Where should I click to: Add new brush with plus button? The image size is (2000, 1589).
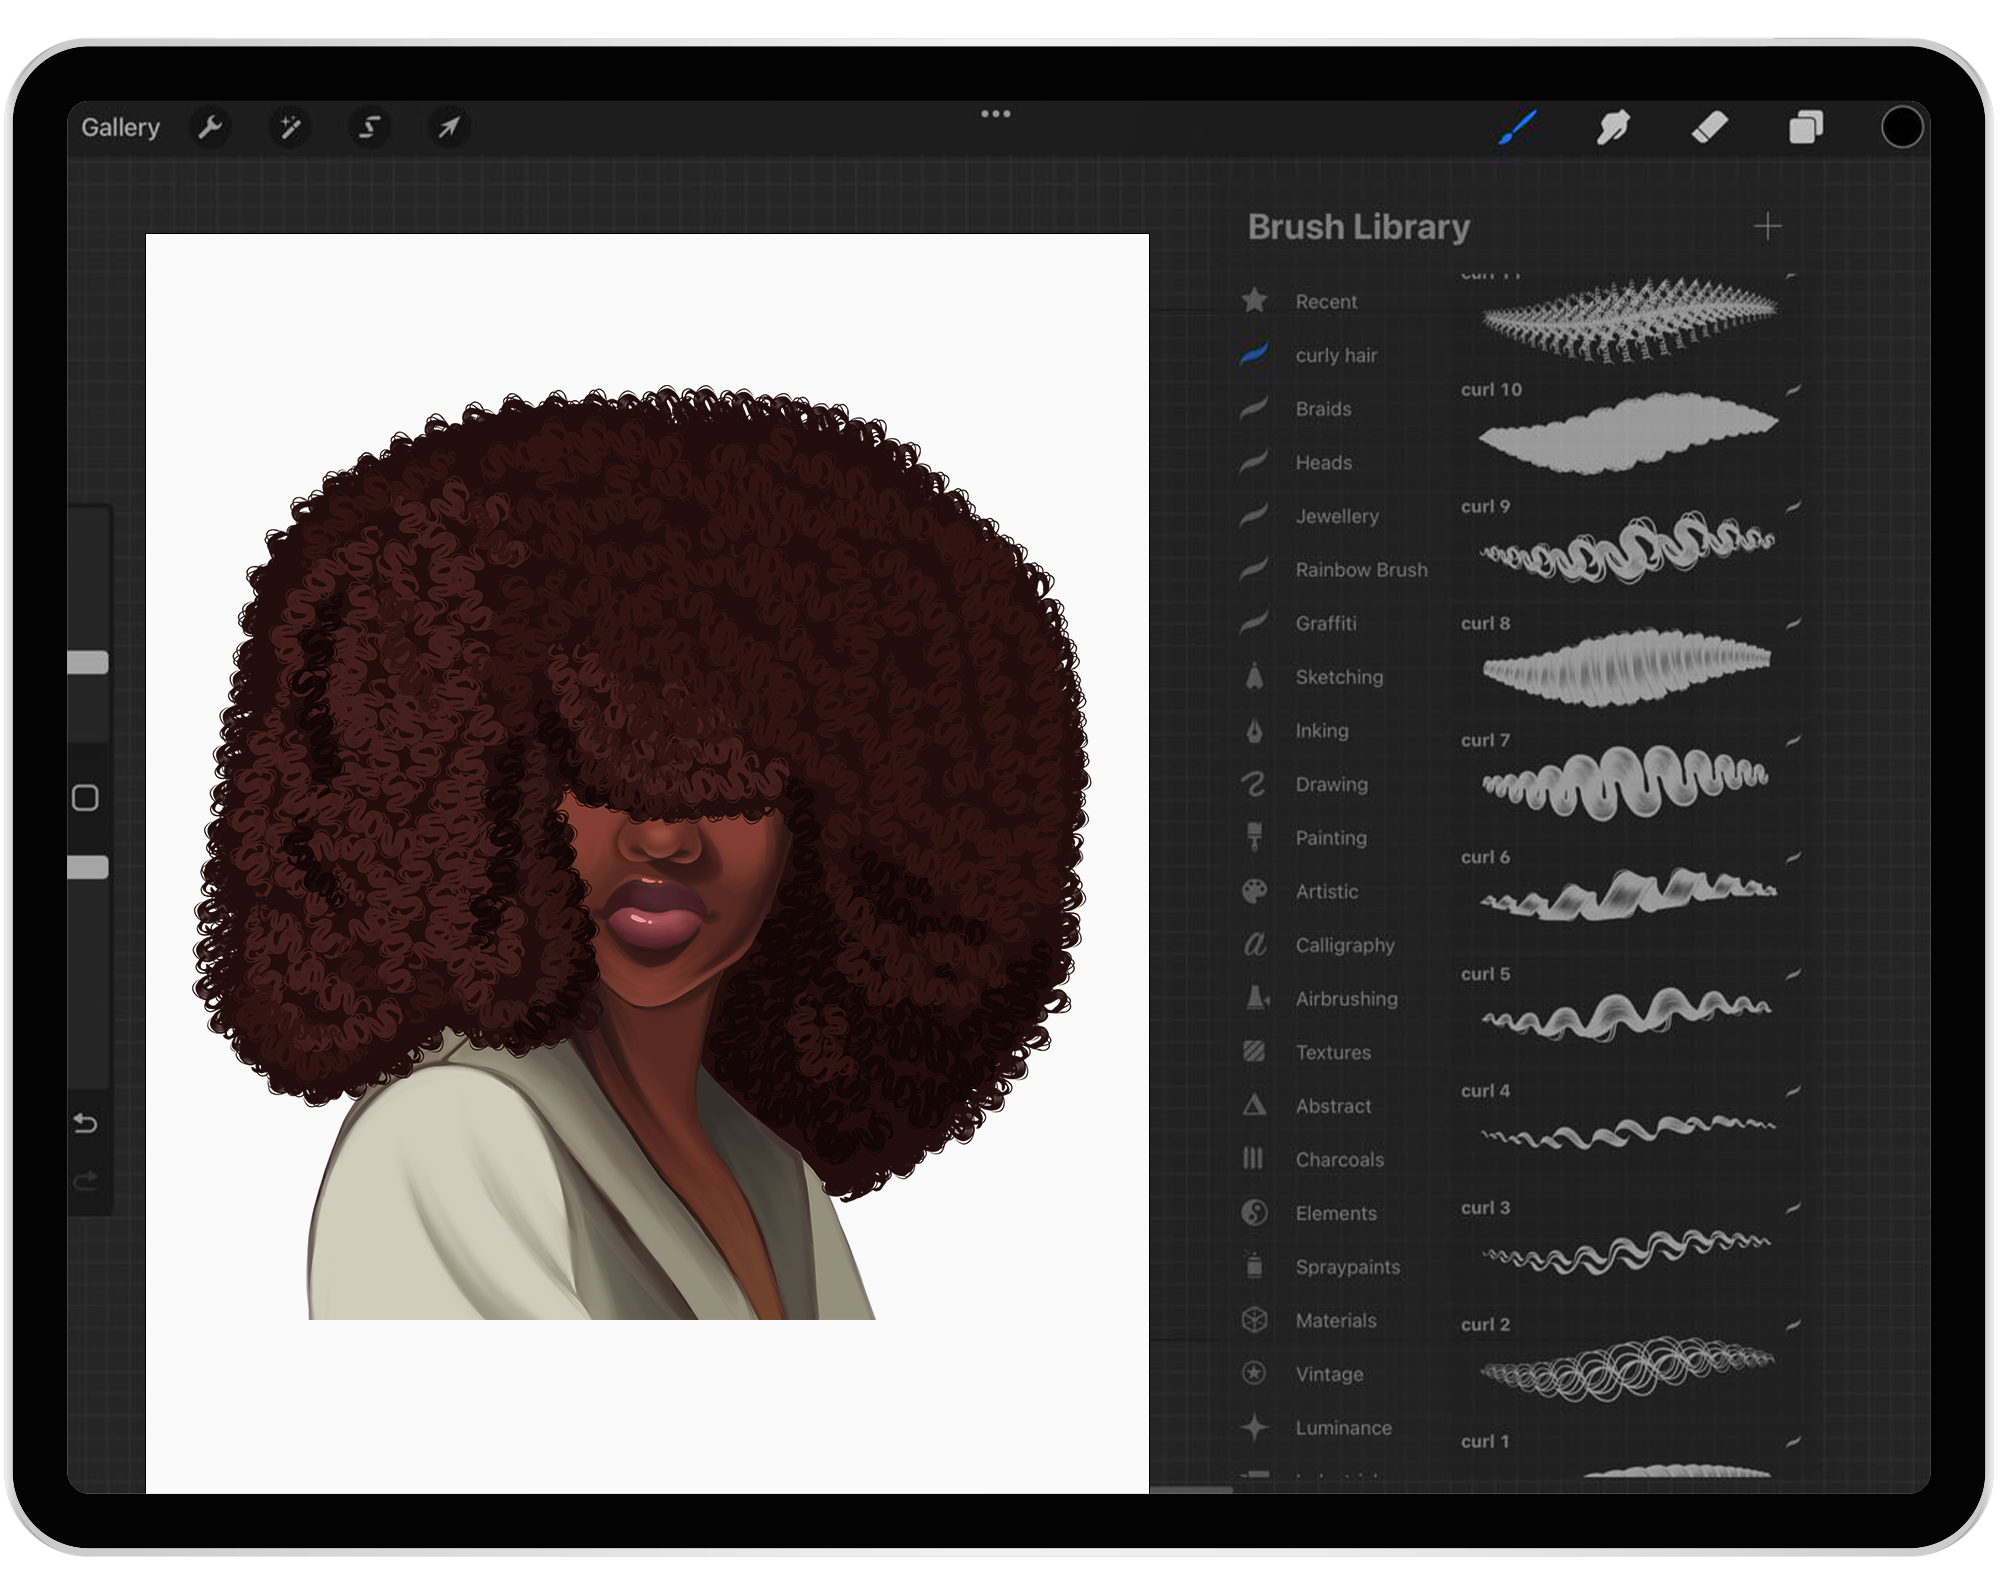point(1767,227)
